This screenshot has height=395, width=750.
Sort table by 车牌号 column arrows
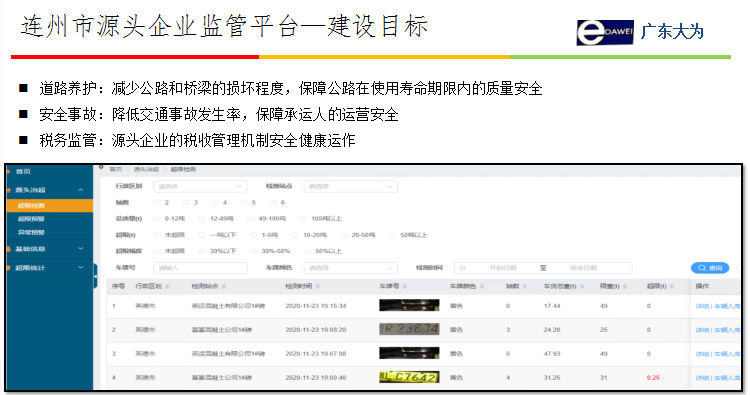coord(405,286)
